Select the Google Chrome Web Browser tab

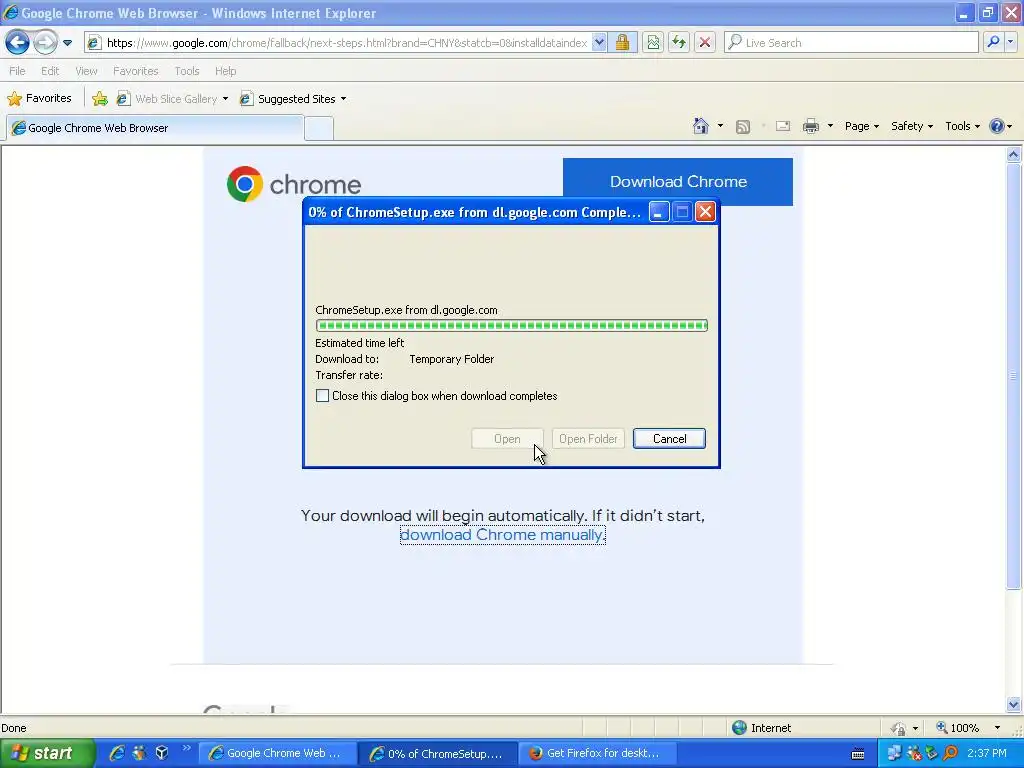[x=155, y=128]
